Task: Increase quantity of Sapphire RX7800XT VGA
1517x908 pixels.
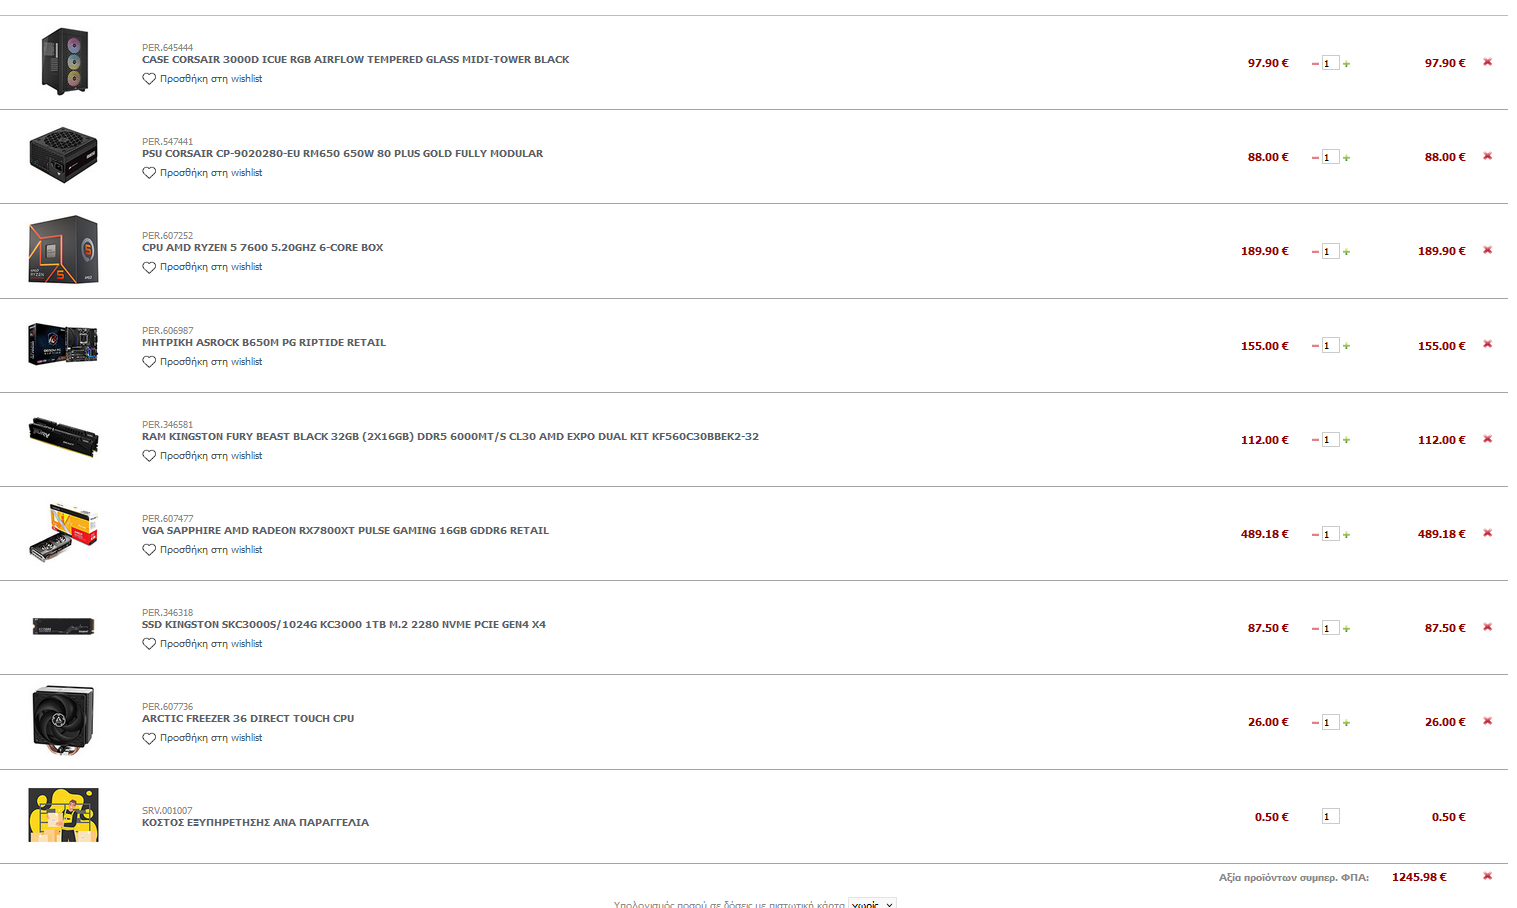Action: point(1346,535)
